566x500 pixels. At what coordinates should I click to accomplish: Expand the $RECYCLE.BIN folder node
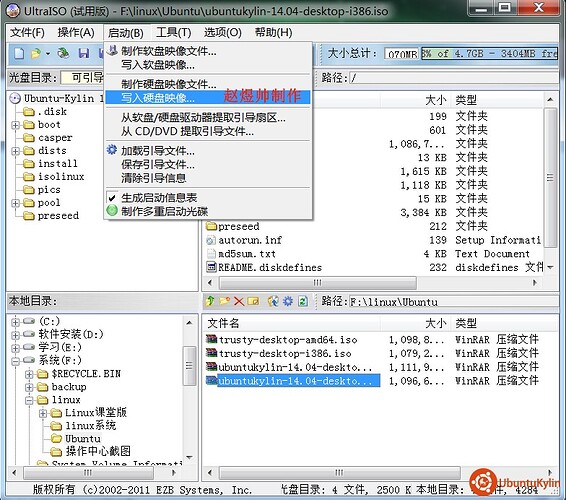point(29,374)
